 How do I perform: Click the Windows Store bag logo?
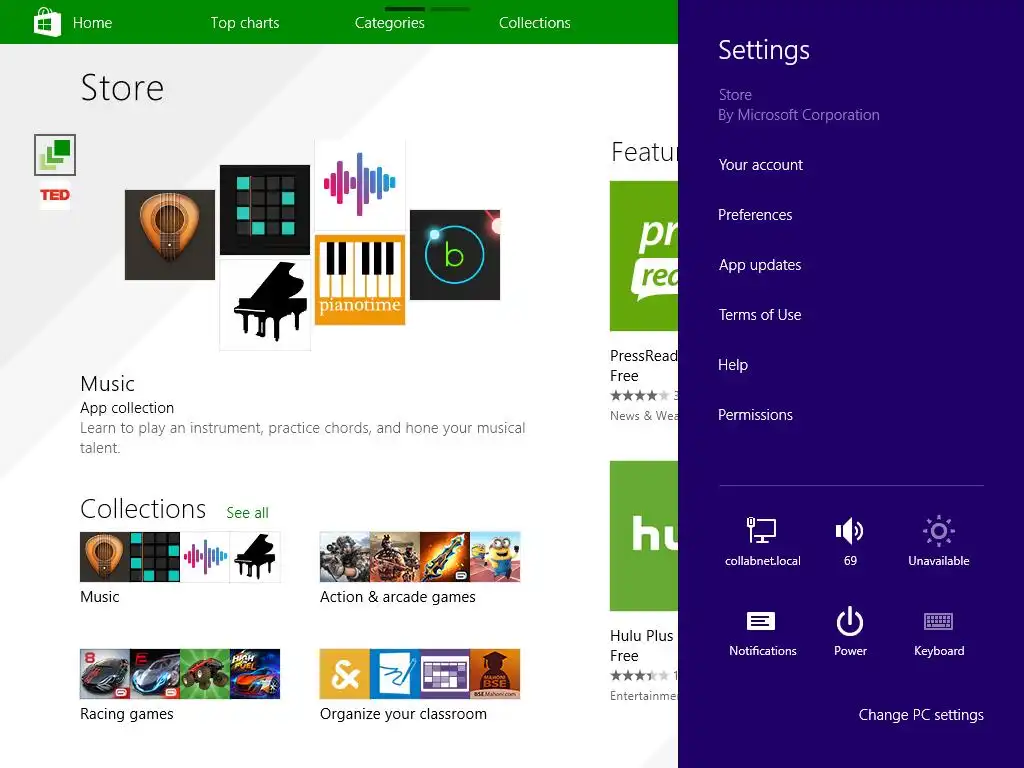(47, 22)
